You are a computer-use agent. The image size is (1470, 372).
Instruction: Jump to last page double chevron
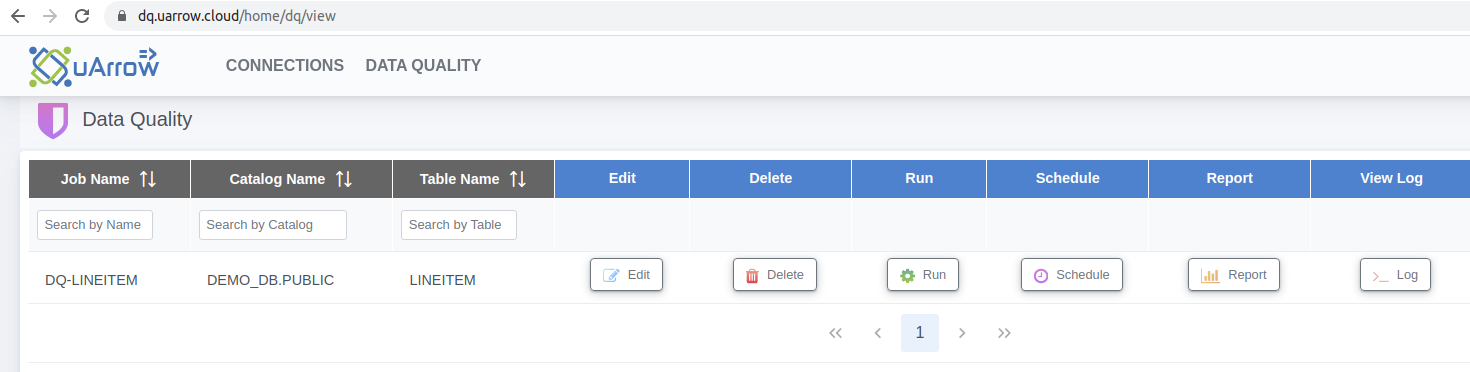[x=1005, y=333]
